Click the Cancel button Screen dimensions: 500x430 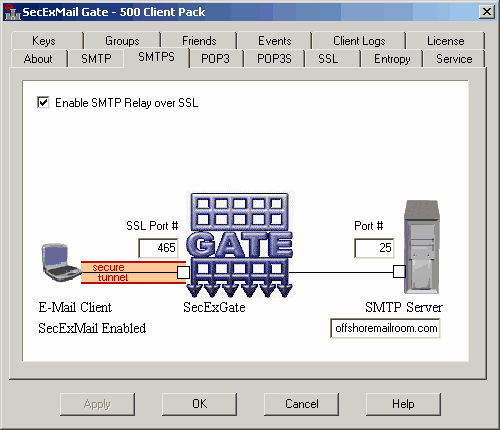click(x=301, y=404)
